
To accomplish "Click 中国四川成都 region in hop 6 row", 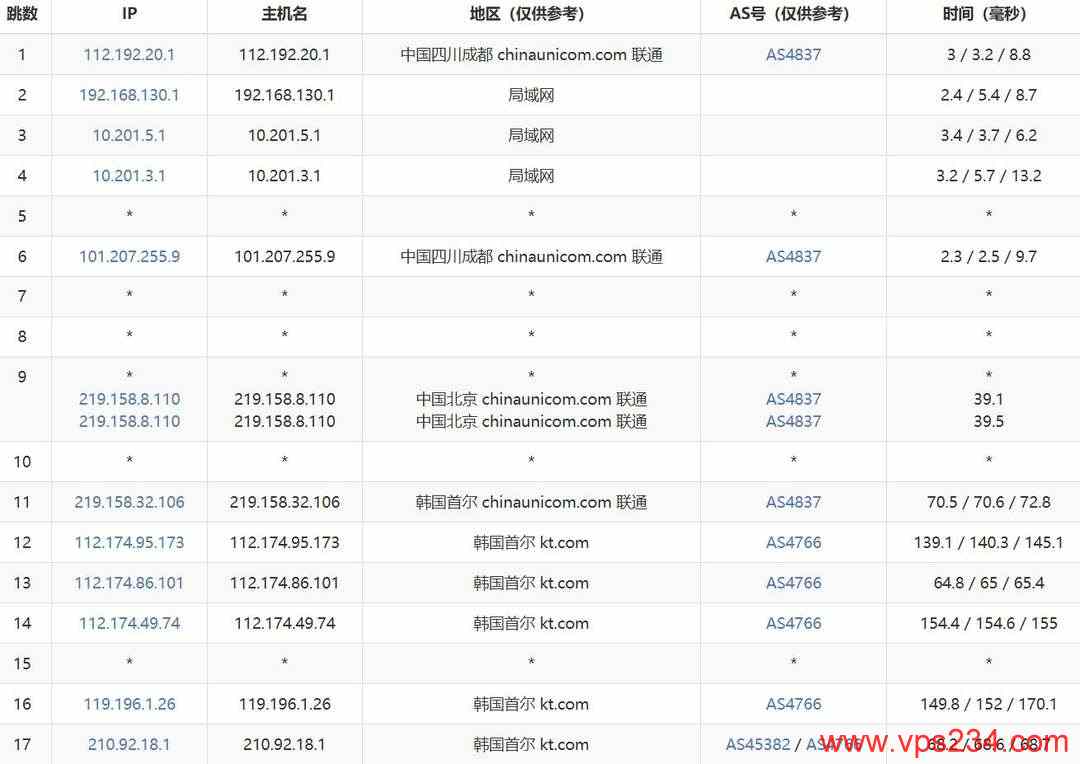I will click(x=531, y=256).
